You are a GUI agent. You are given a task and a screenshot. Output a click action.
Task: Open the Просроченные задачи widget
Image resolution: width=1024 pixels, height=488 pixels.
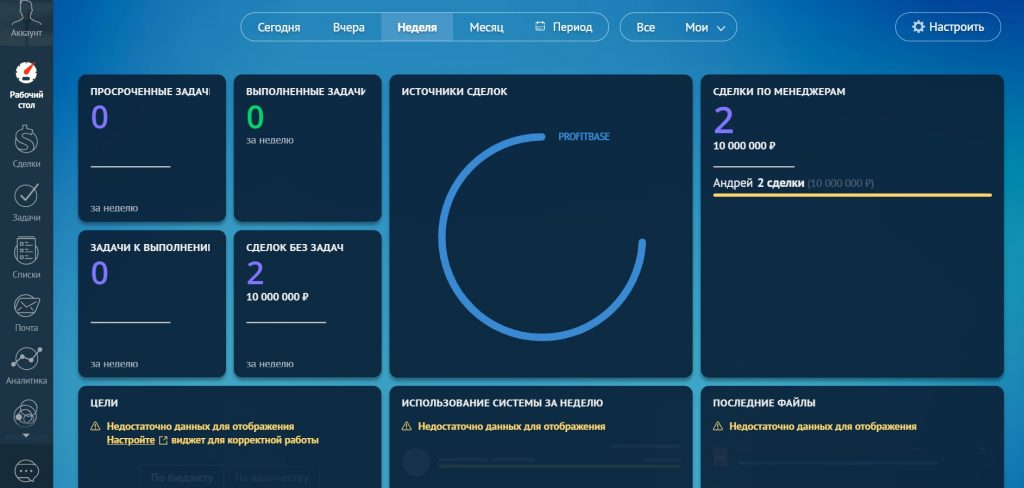pyautogui.click(x=152, y=148)
